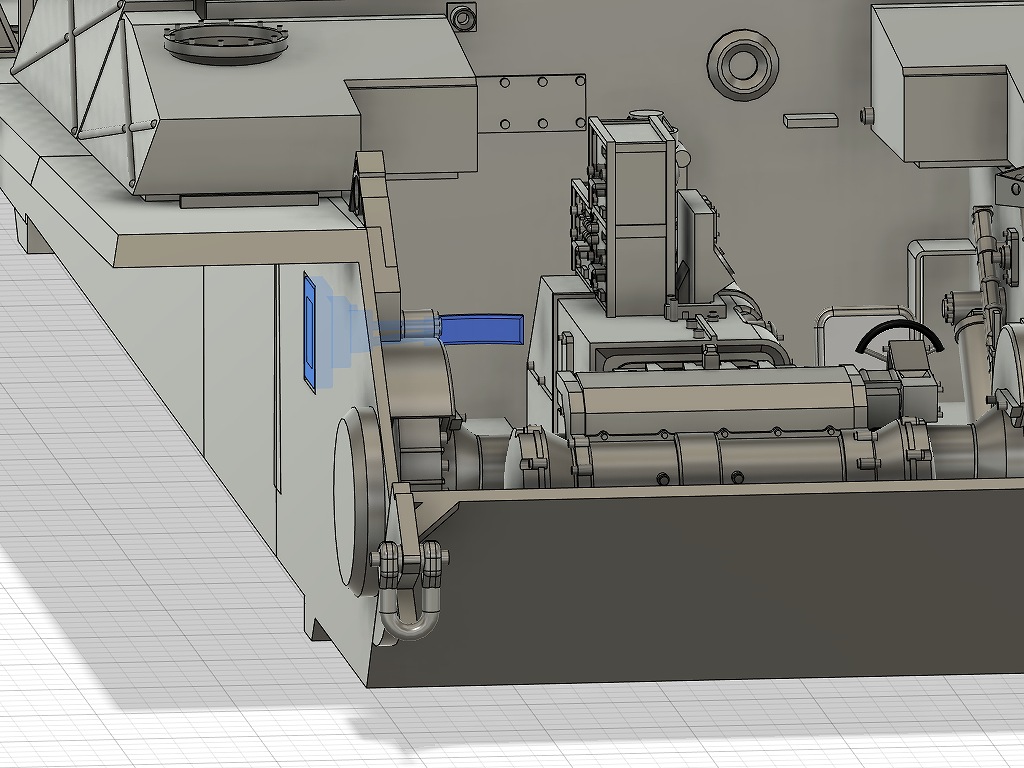Click the black curved handle arc
This screenshot has height=768, width=1024.
coord(898,332)
